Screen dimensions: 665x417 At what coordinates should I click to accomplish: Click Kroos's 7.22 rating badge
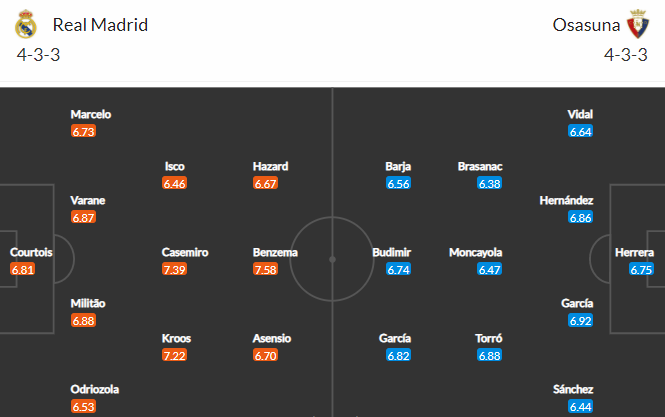(174, 355)
